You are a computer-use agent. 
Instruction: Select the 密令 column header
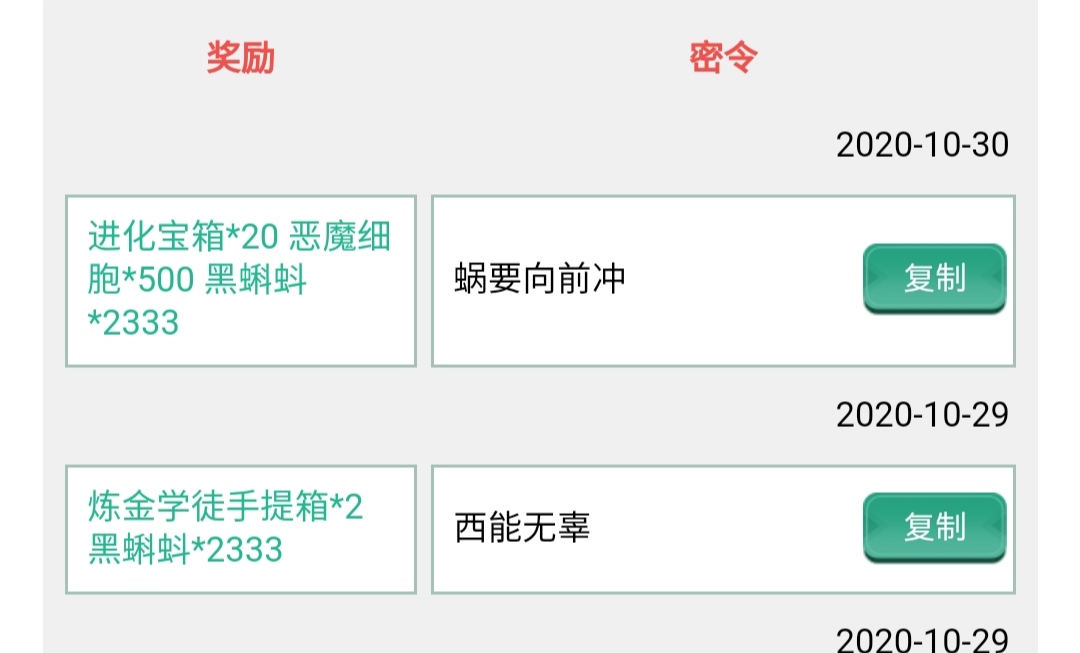pos(723,58)
